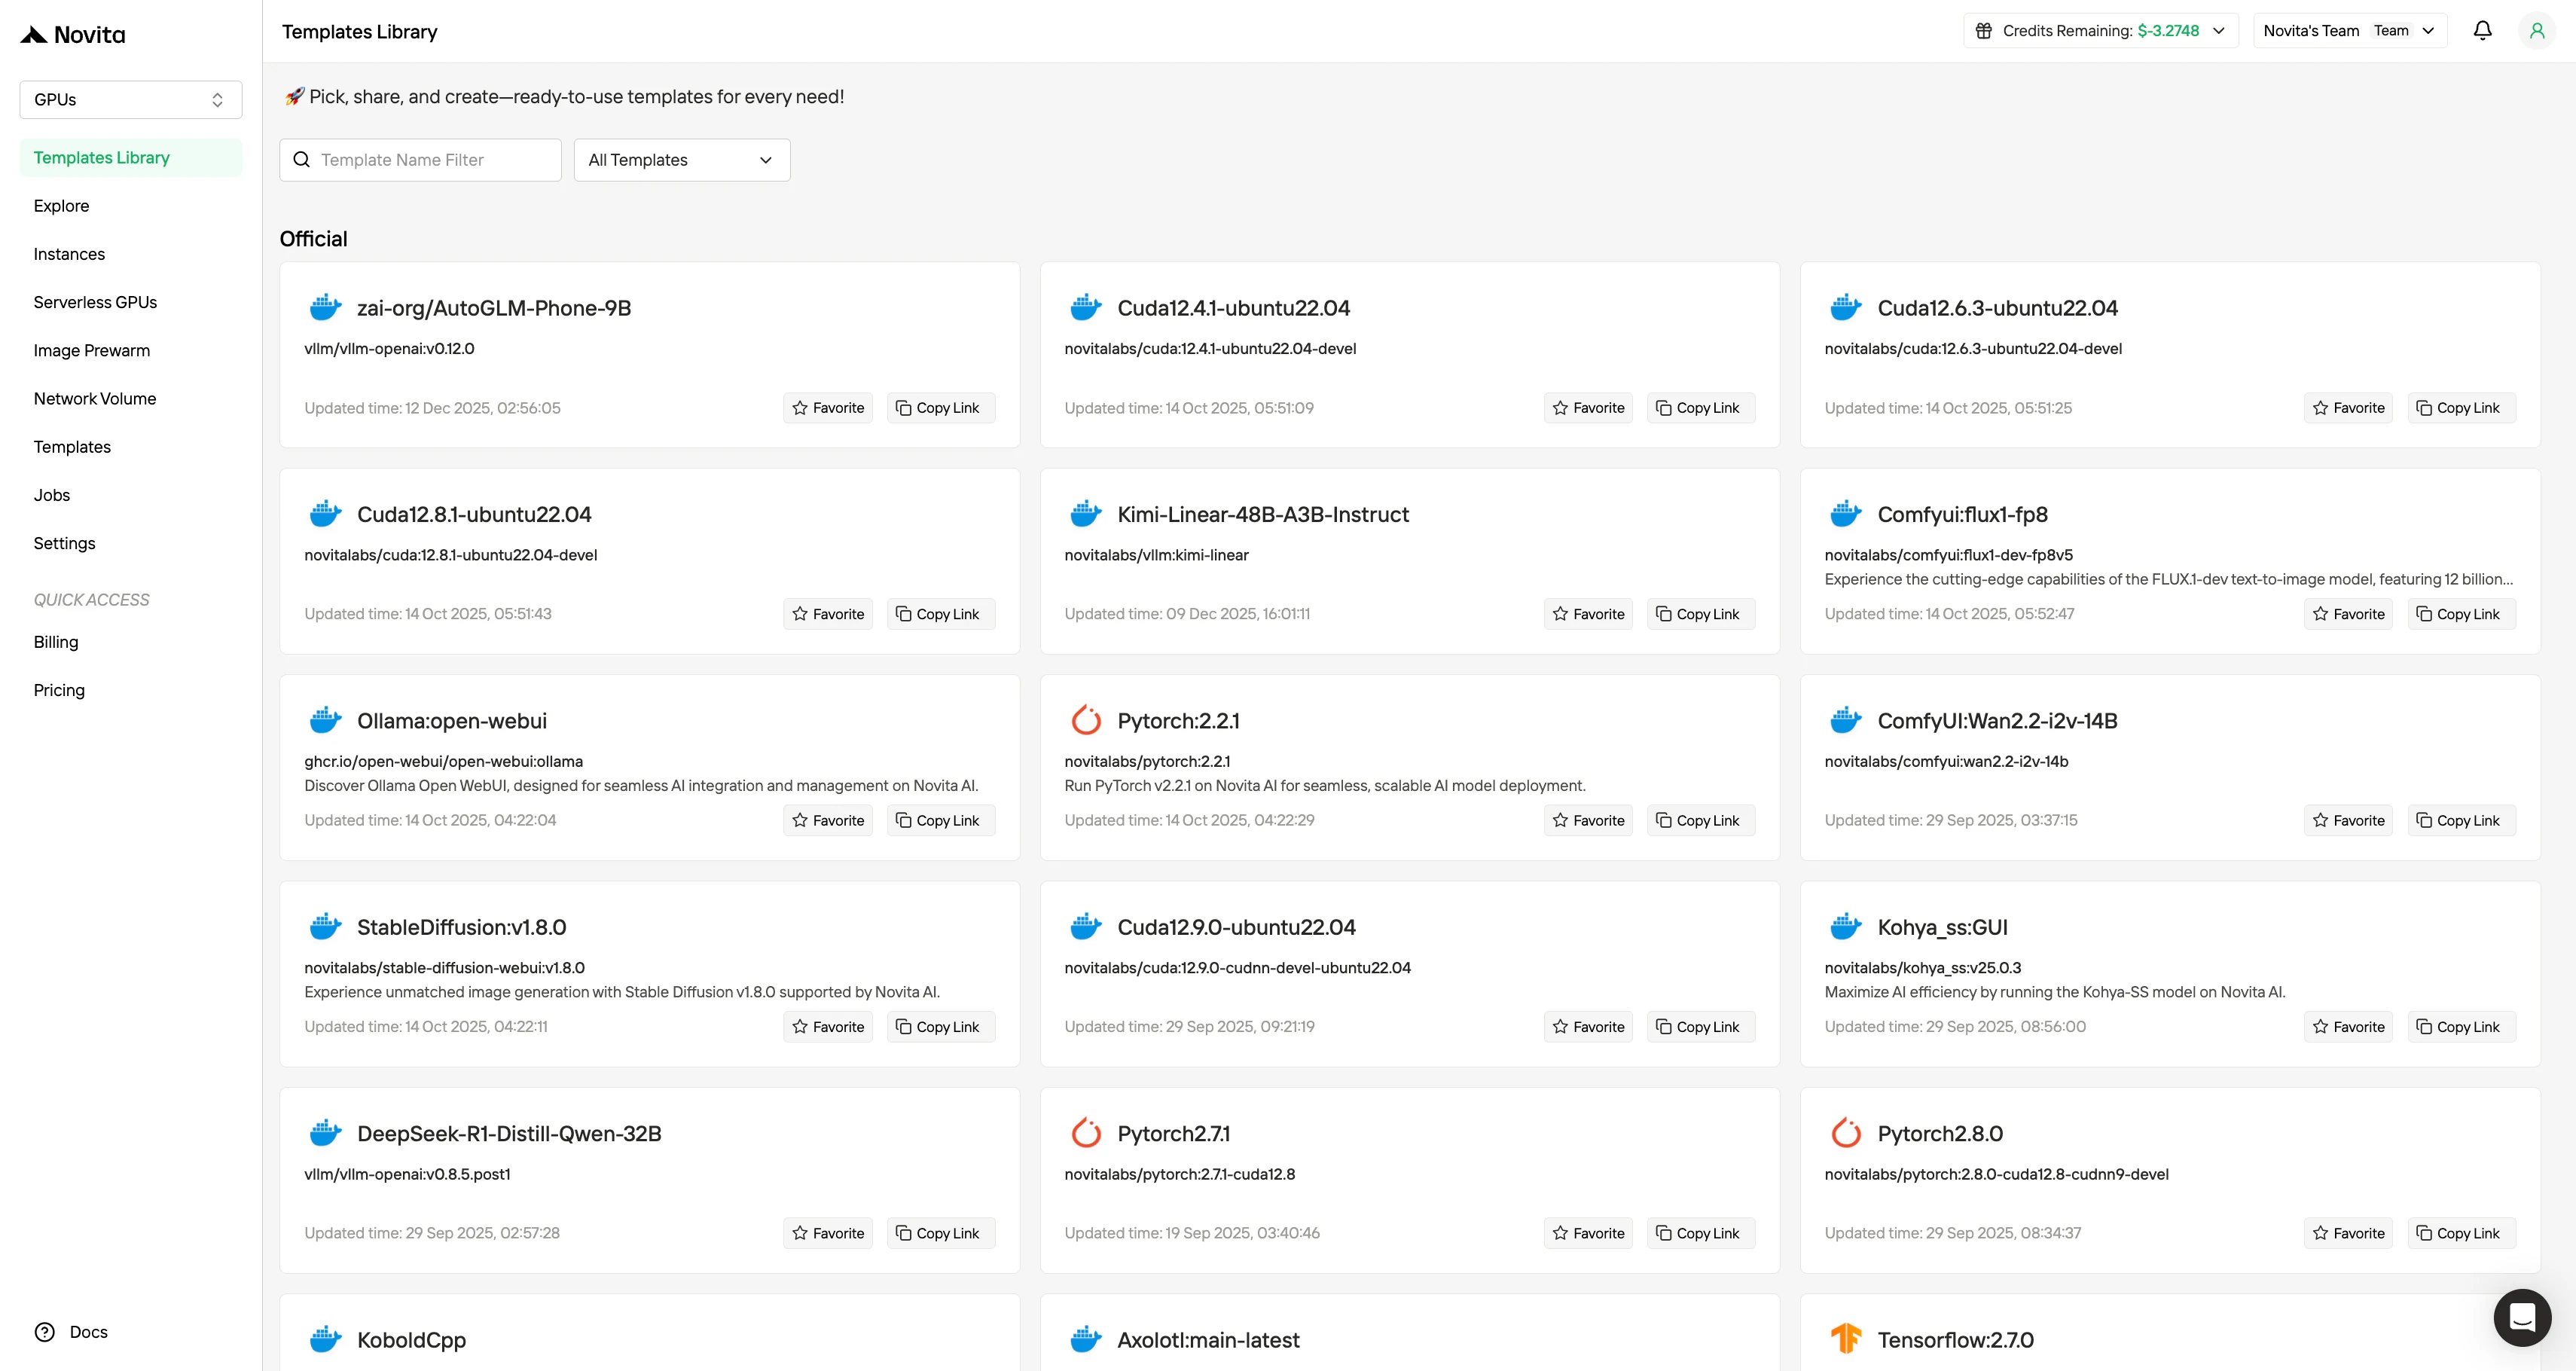Click the Novita logo

pyautogui.click(x=73, y=35)
